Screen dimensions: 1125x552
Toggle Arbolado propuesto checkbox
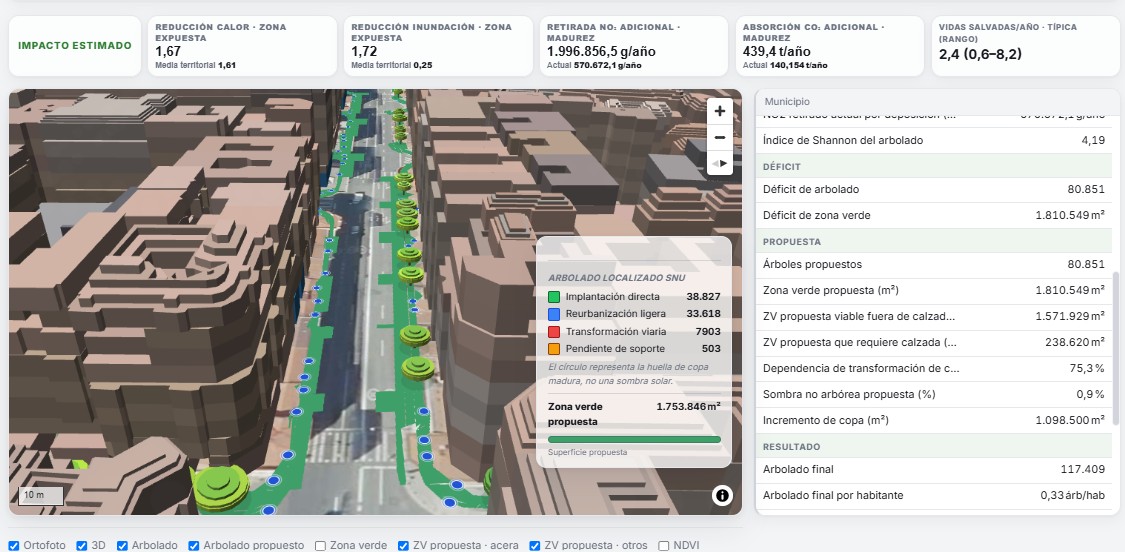click(193, 546)
